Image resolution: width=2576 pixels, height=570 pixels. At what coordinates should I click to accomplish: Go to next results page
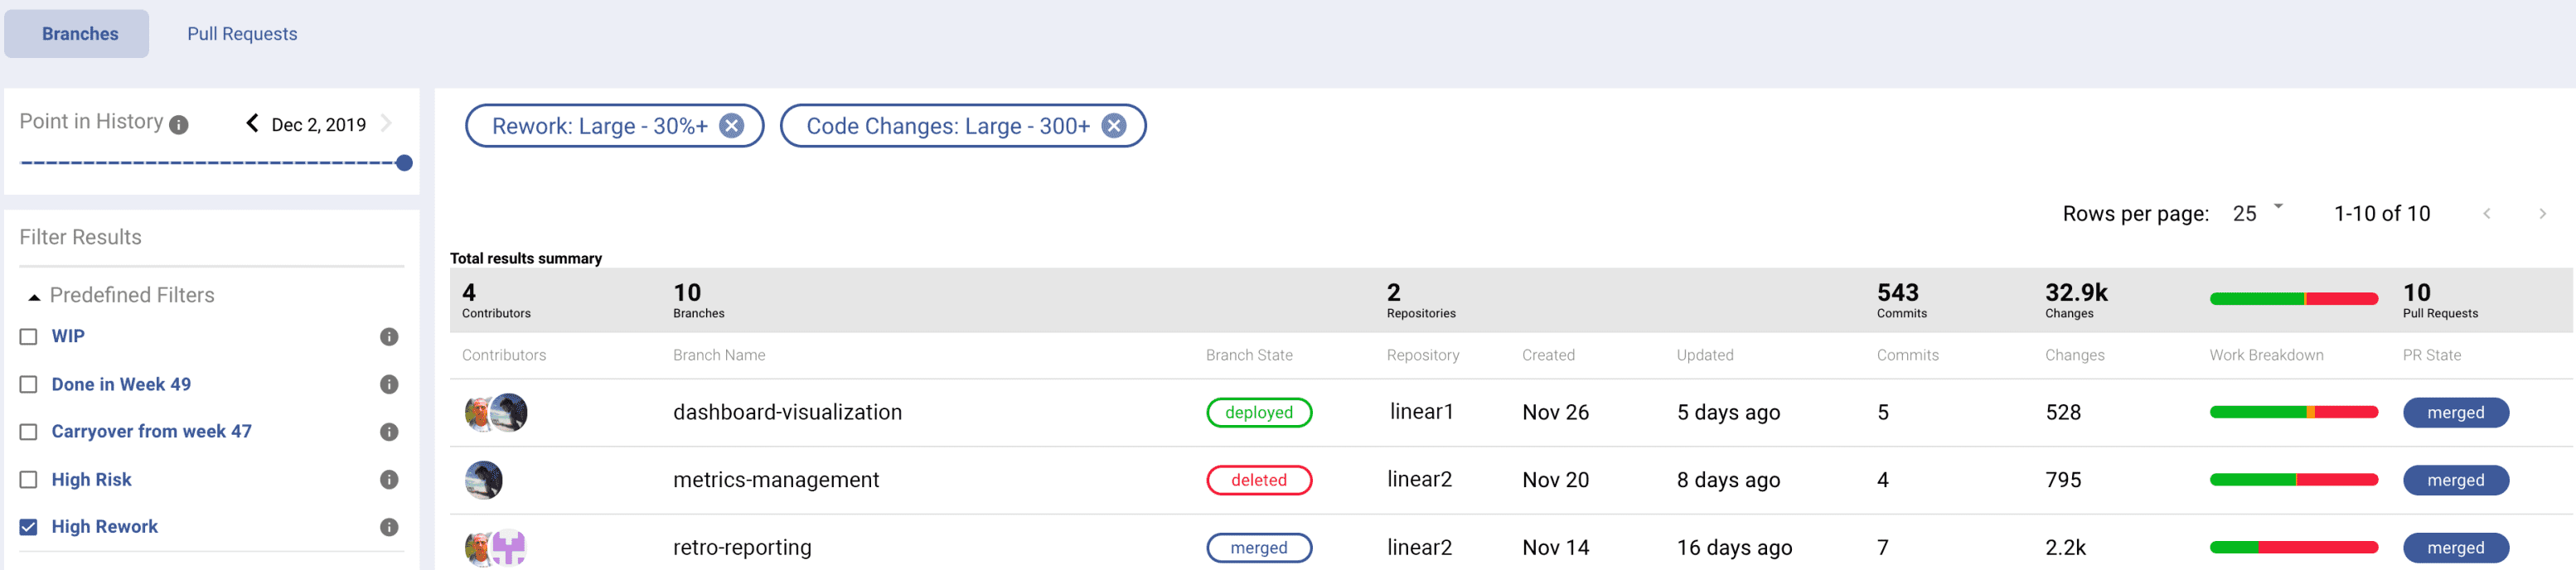coord(2543,214)
